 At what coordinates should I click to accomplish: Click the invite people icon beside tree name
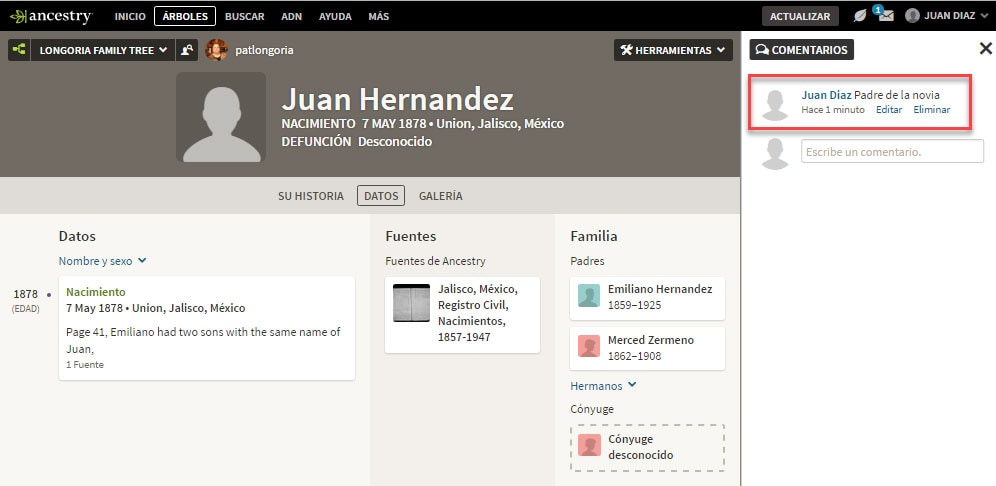tap(187, 50)
